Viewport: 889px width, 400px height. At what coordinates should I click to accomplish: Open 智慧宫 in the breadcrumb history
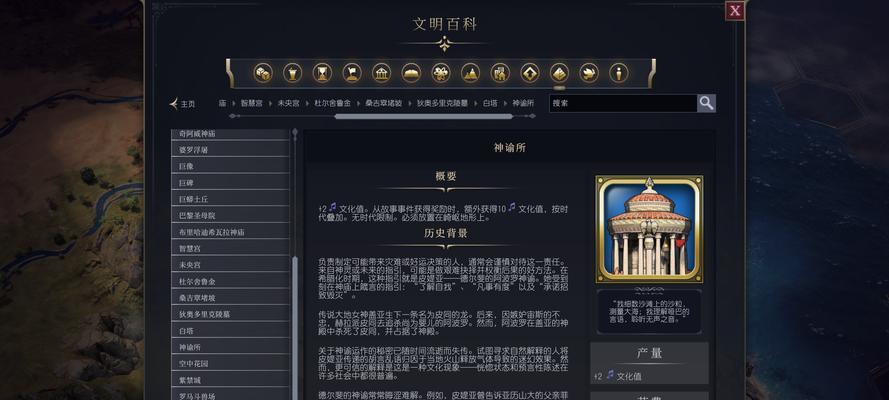point(252,103)
